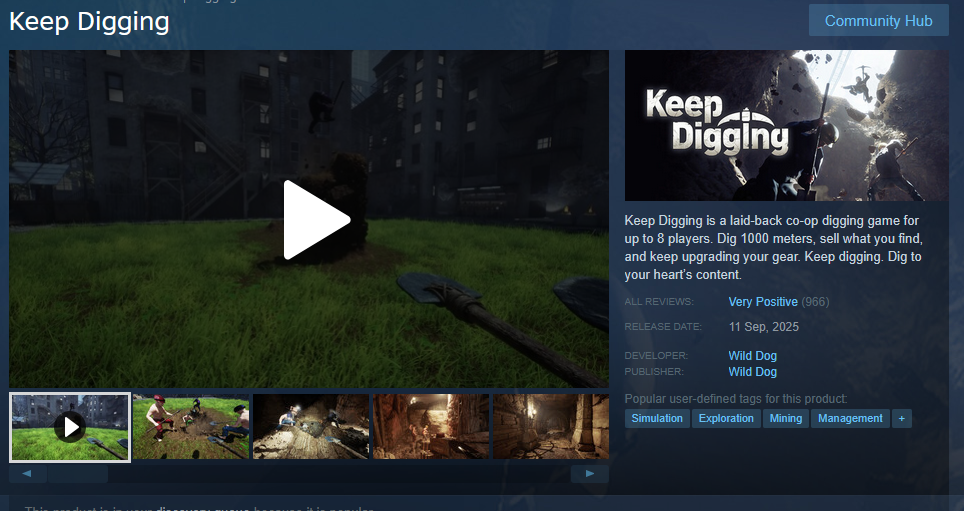
Task: Select the stone corridor screenshot thumbnail
Action: click(551, 427)
